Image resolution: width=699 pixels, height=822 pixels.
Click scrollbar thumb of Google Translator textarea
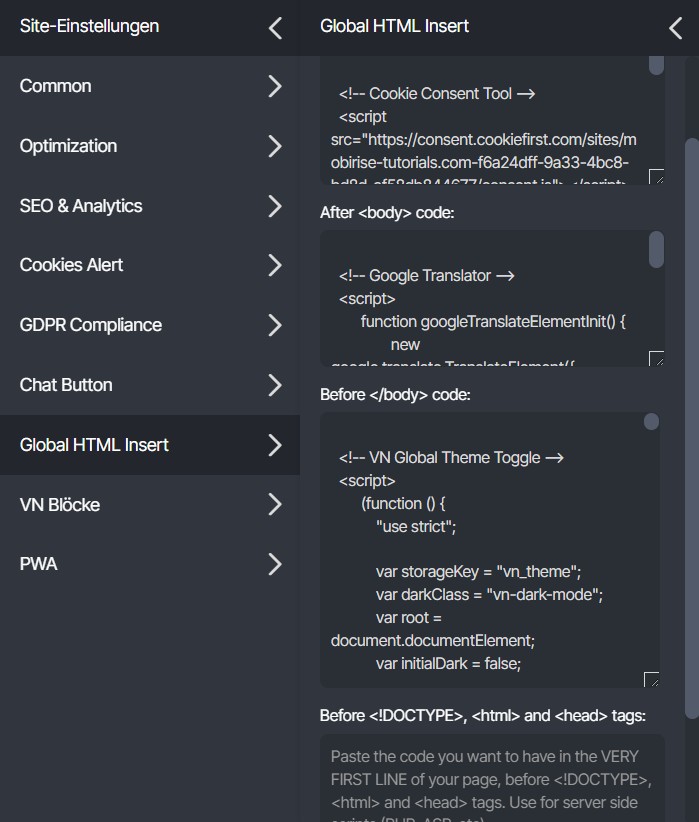pos(657,250)
